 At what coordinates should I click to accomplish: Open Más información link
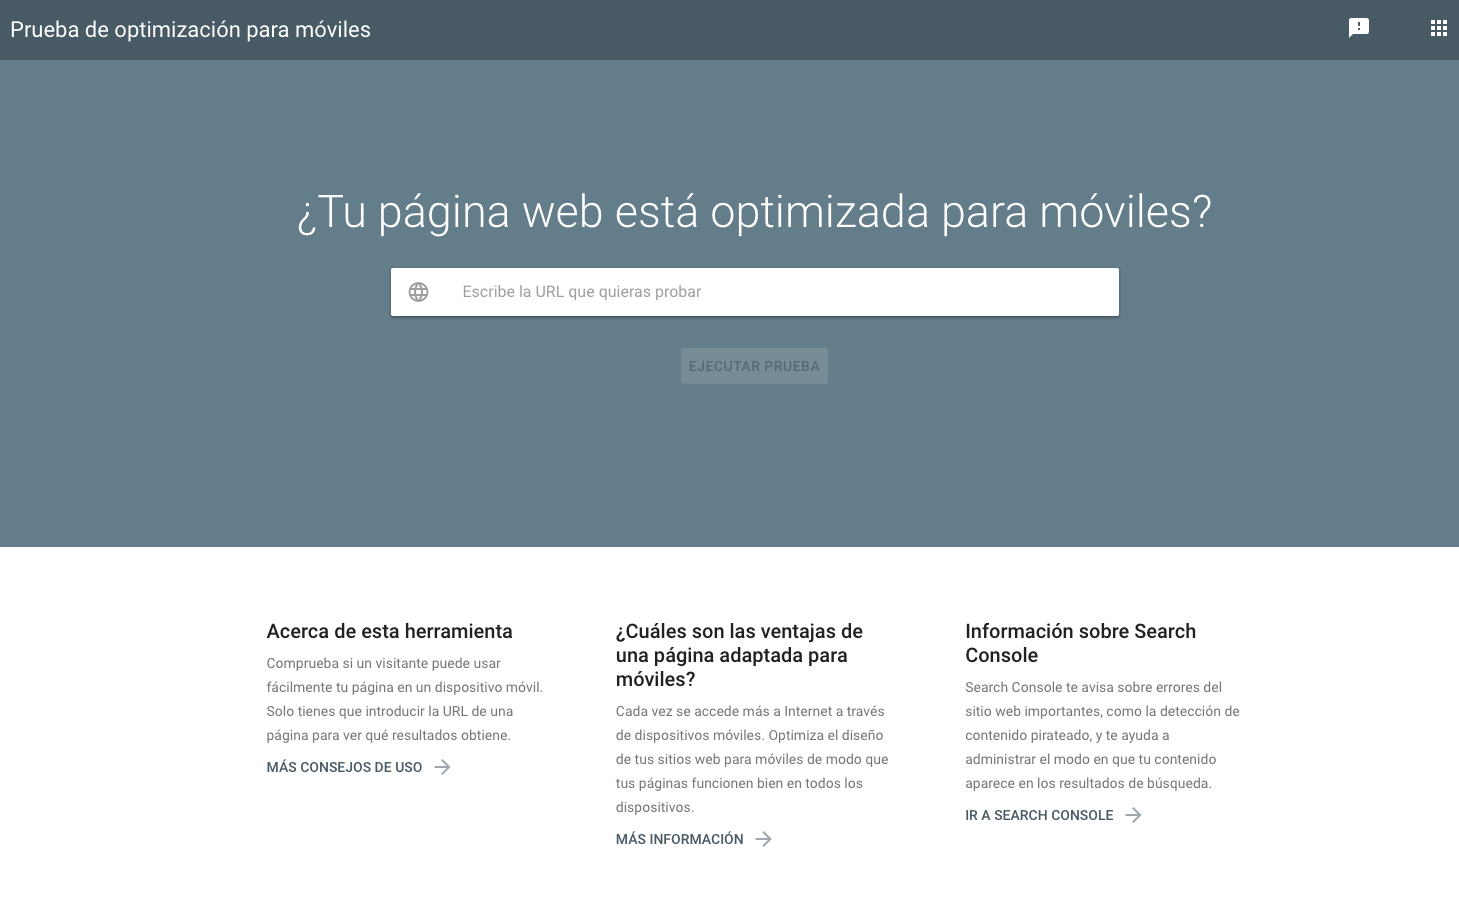click(679, 839)
